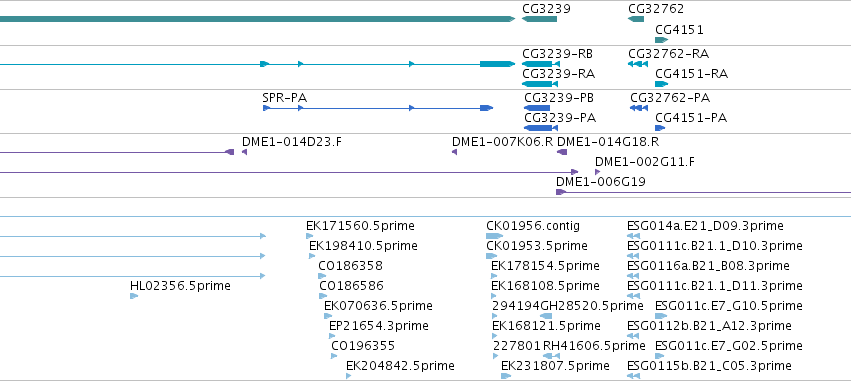Open the SPR-PA protein label
Screen dimensions: 851x381
(x=284, y=98)
